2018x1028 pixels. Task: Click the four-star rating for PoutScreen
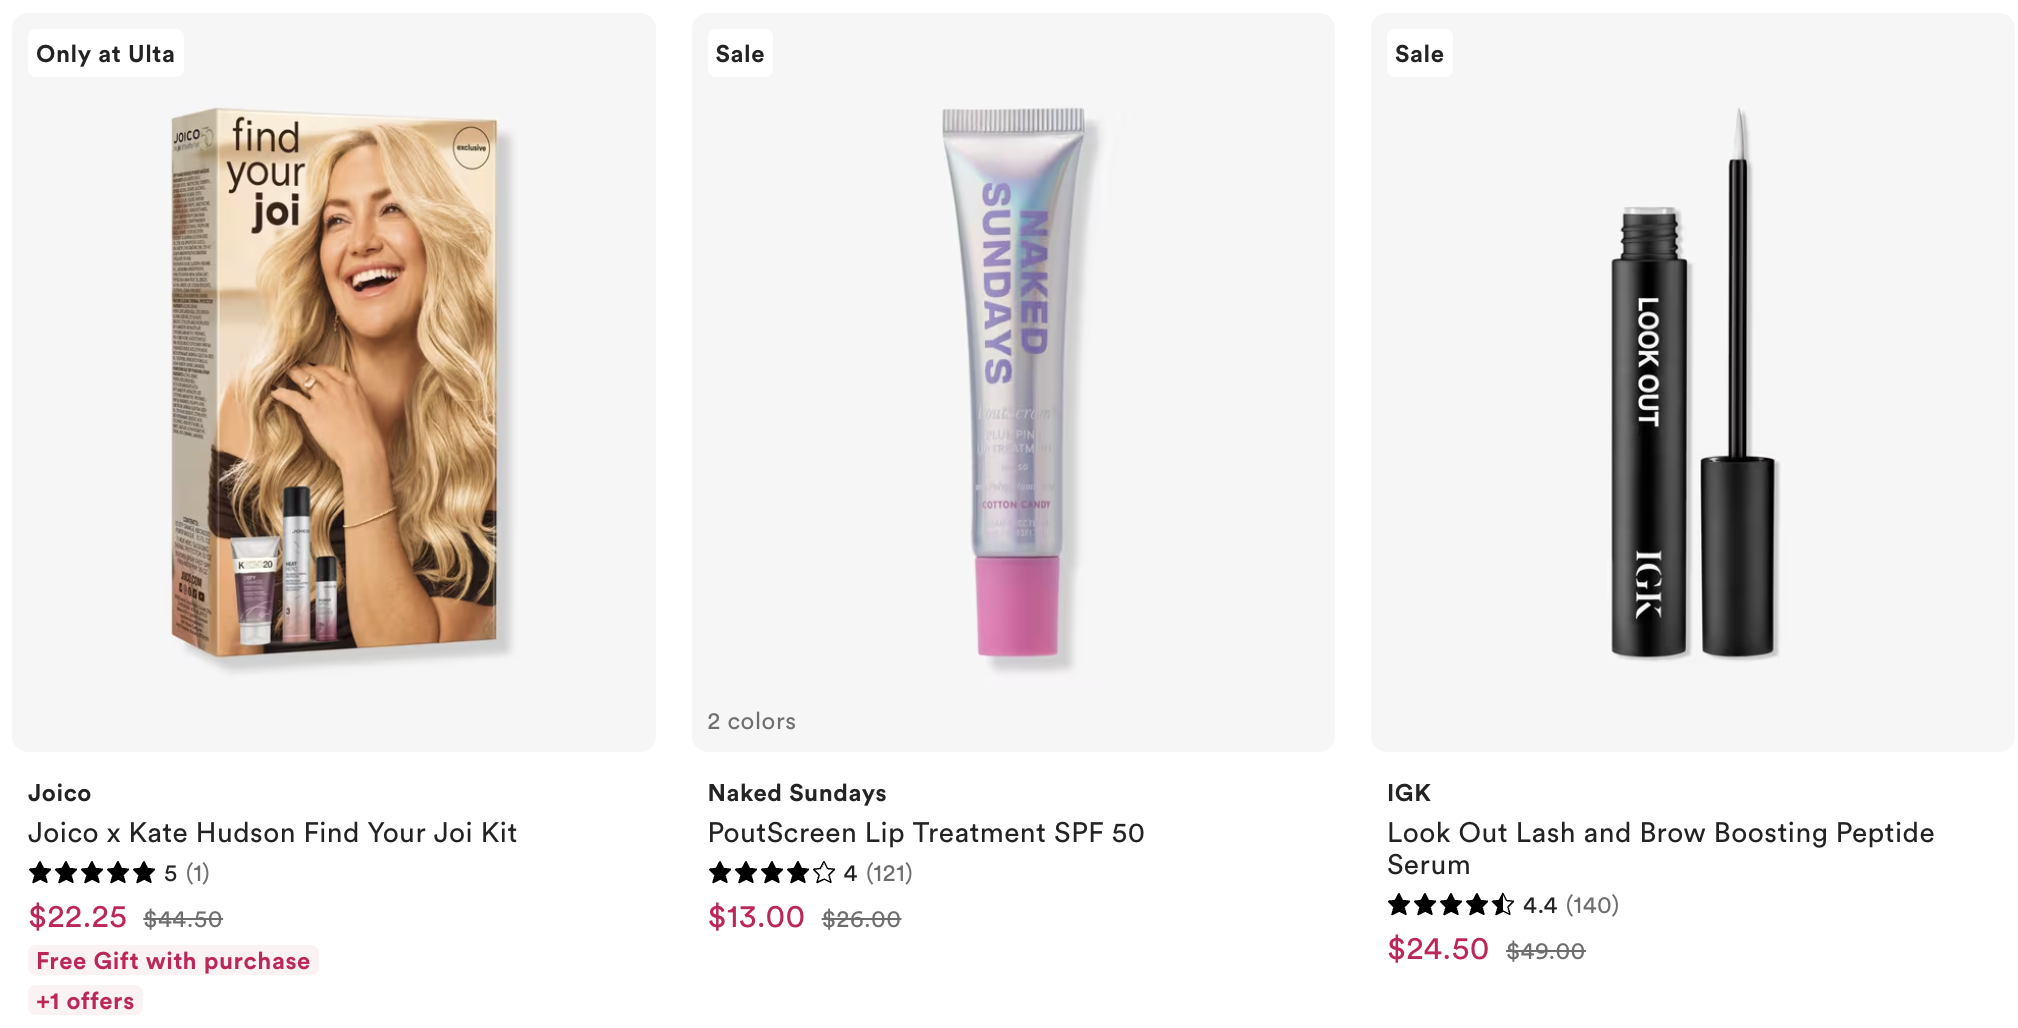click(771, 873)
